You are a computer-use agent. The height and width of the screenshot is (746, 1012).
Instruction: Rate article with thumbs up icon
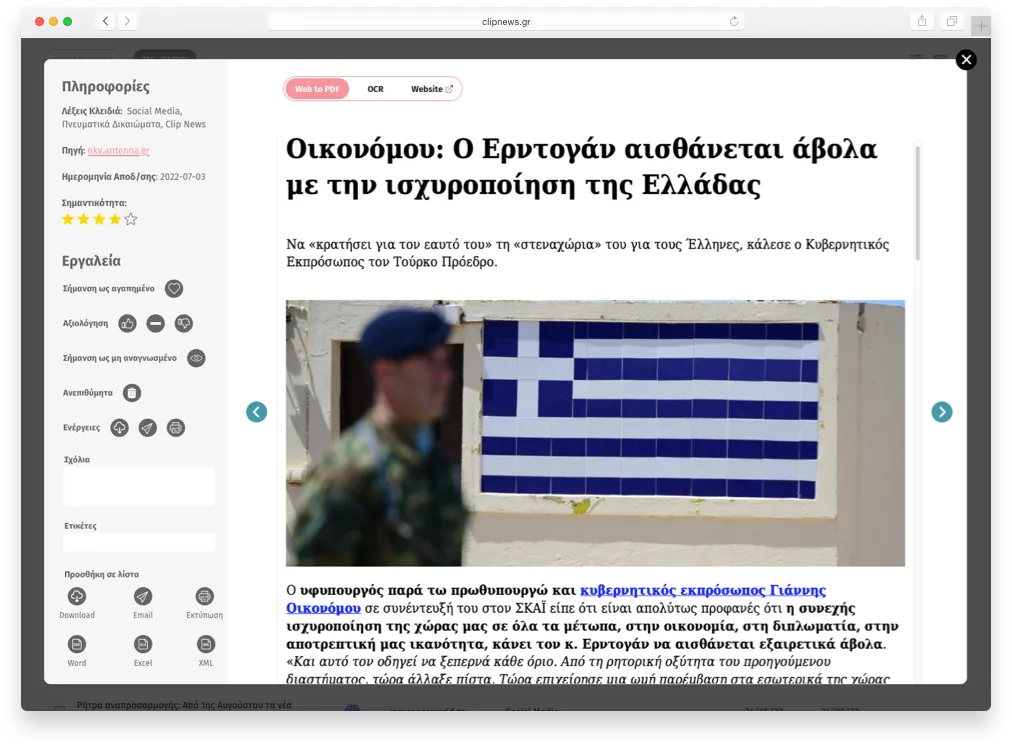point(127,323)
